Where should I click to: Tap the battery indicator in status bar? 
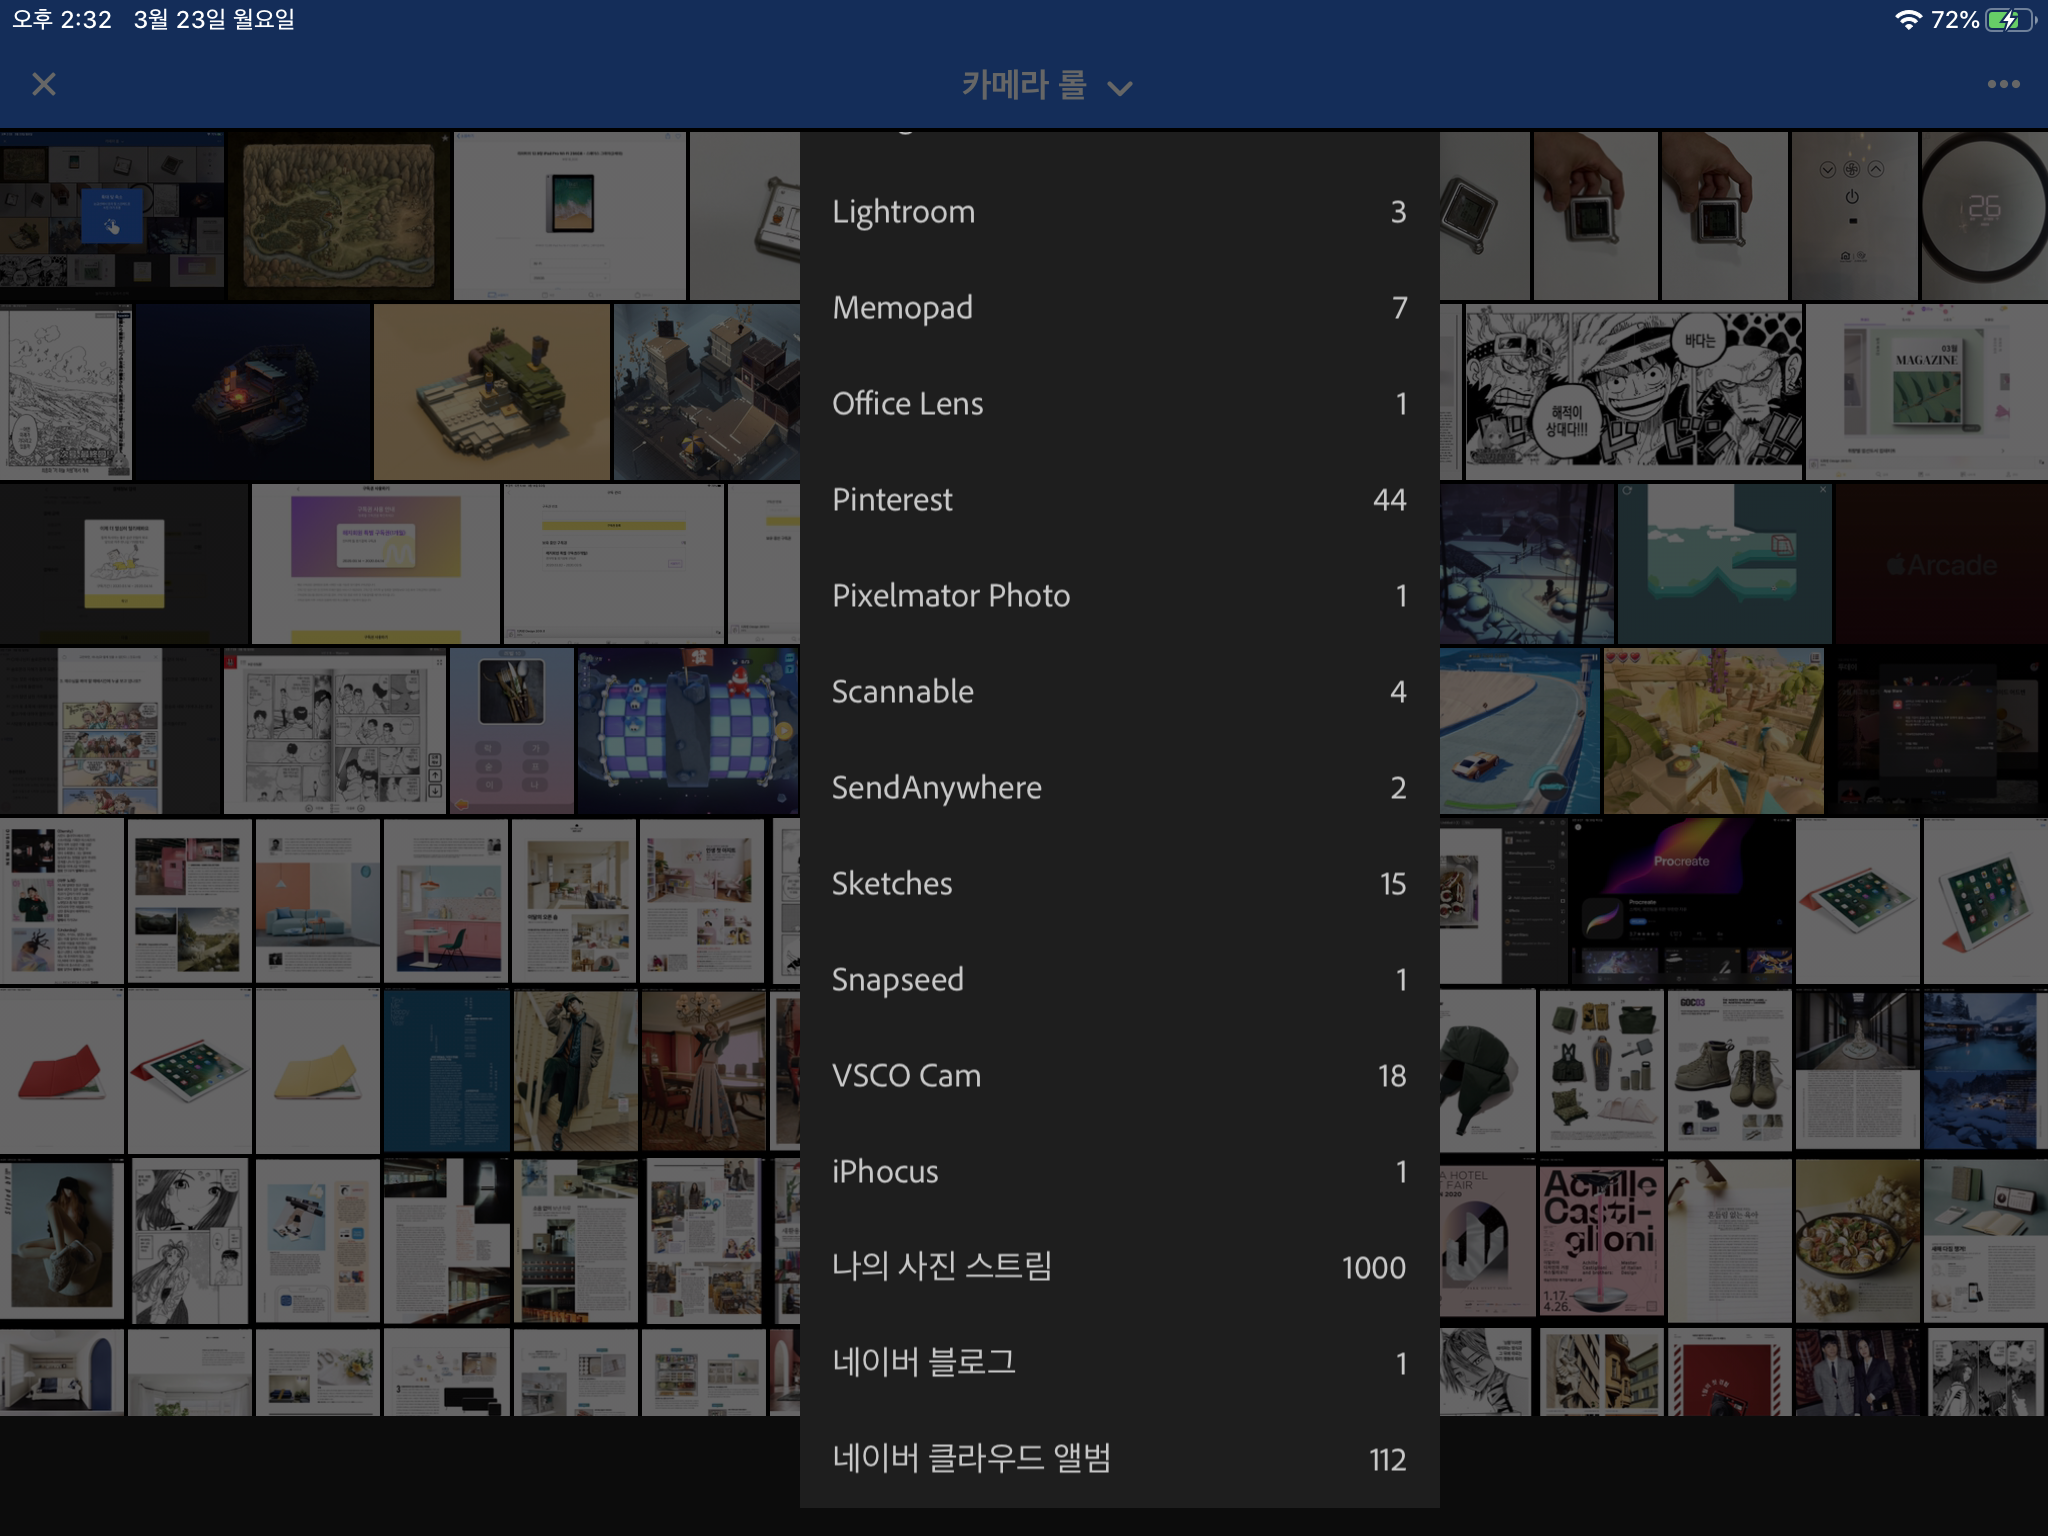2009,20
